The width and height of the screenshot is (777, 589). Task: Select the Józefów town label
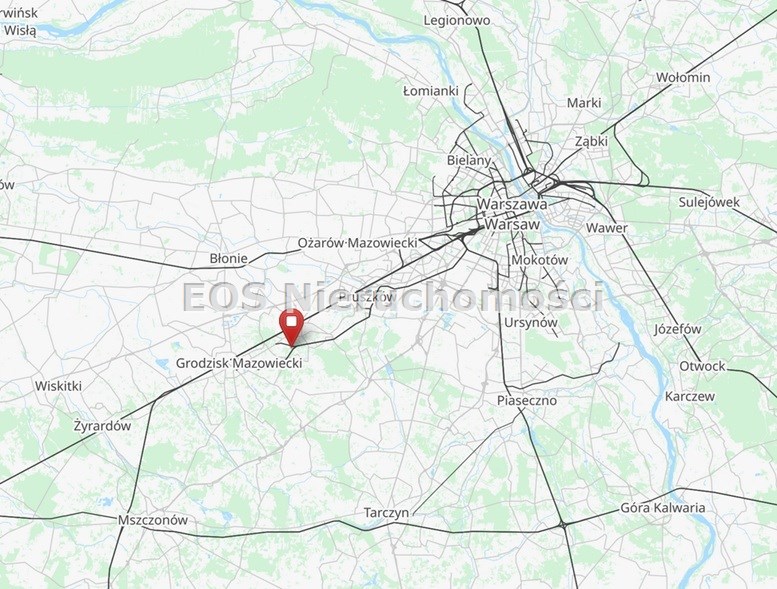pos(677,329)
